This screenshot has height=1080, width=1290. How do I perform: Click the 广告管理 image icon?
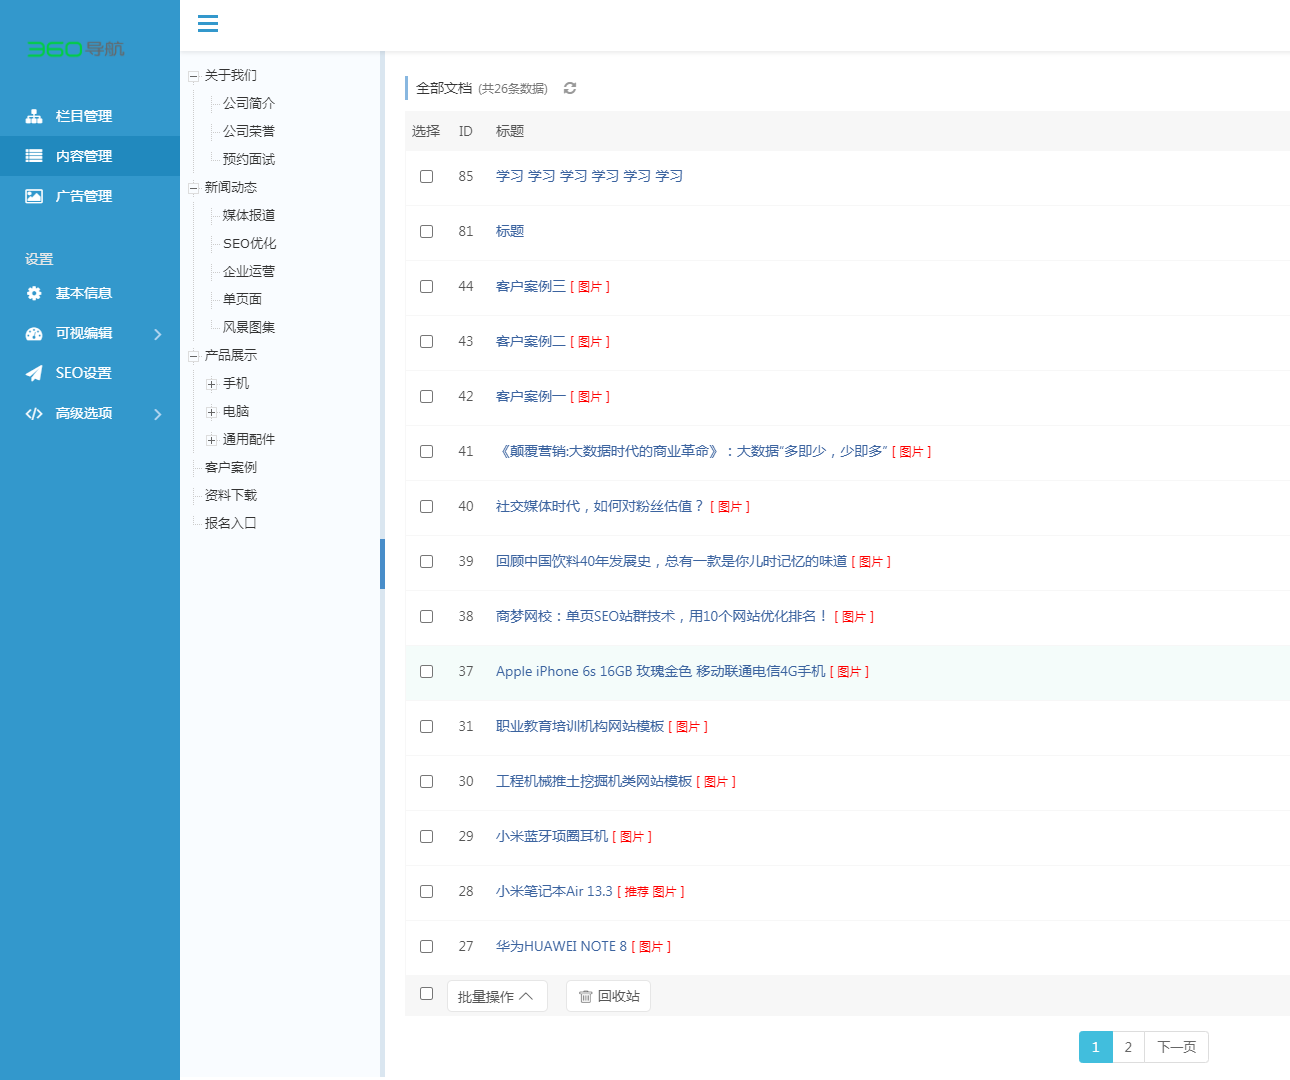coord(34,196)
